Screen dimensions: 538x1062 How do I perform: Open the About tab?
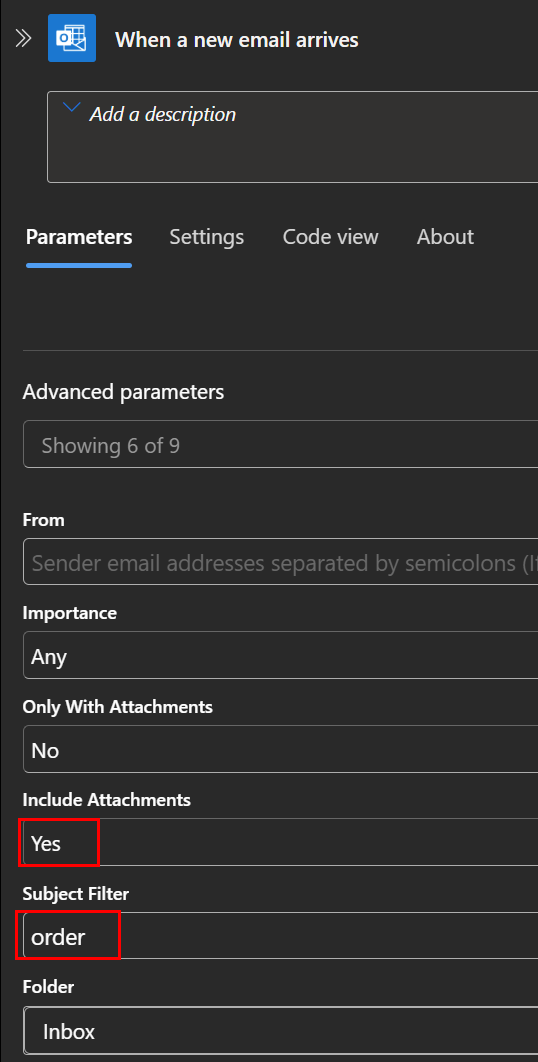(x=445, y=237)
